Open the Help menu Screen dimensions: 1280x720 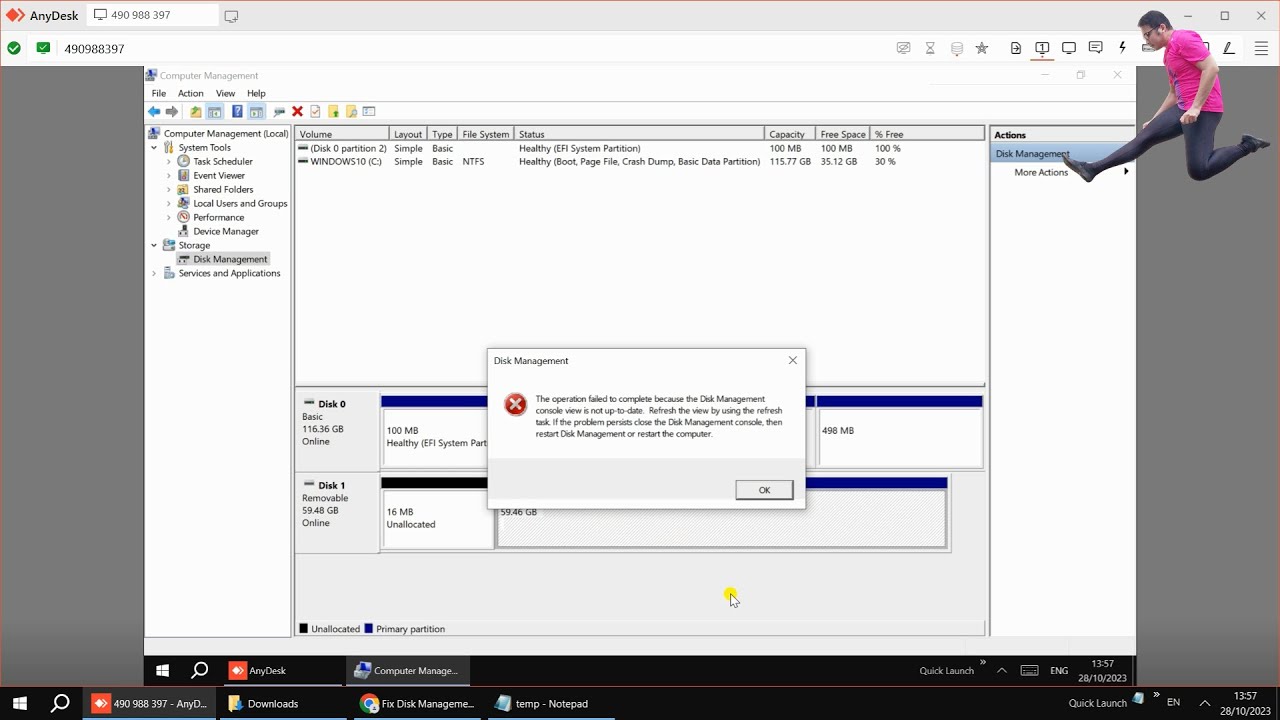tap(256, 93)
